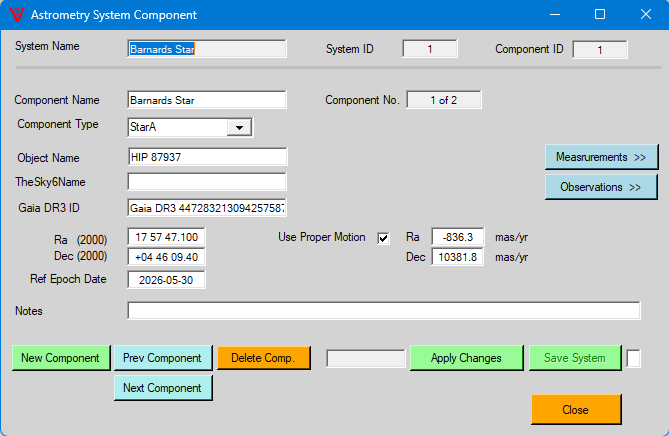Screen dimensions: 669x436
Task: Open the Measurements >> panel
Action: click(x=601, y=157)
